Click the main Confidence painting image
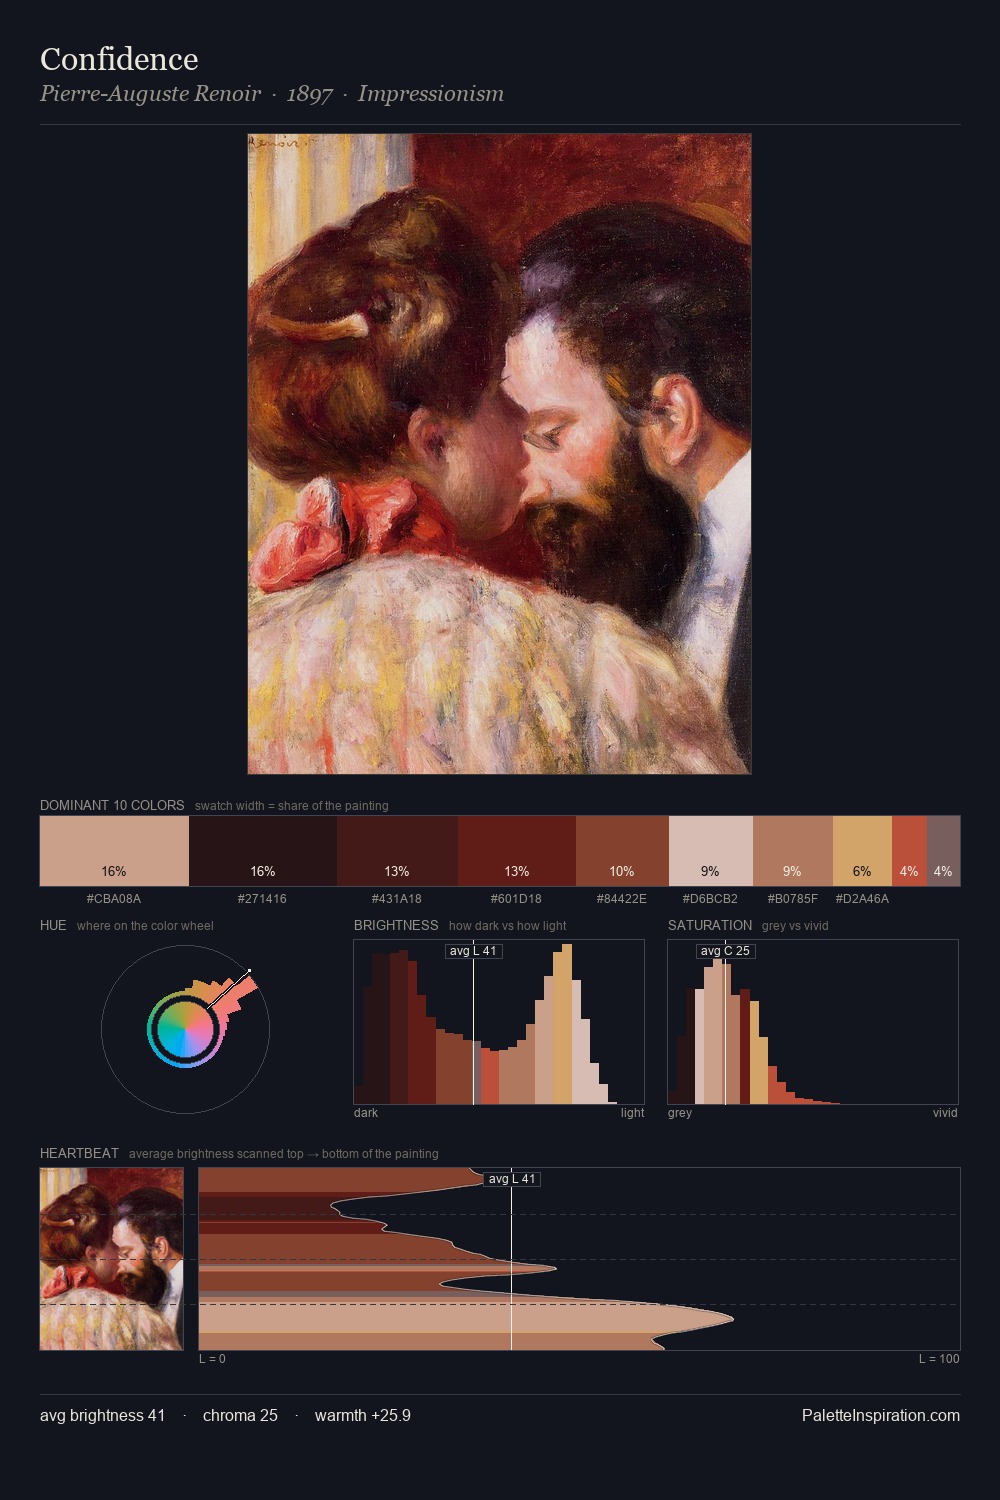This screenshot has width=1000, height=1500. 499,454
